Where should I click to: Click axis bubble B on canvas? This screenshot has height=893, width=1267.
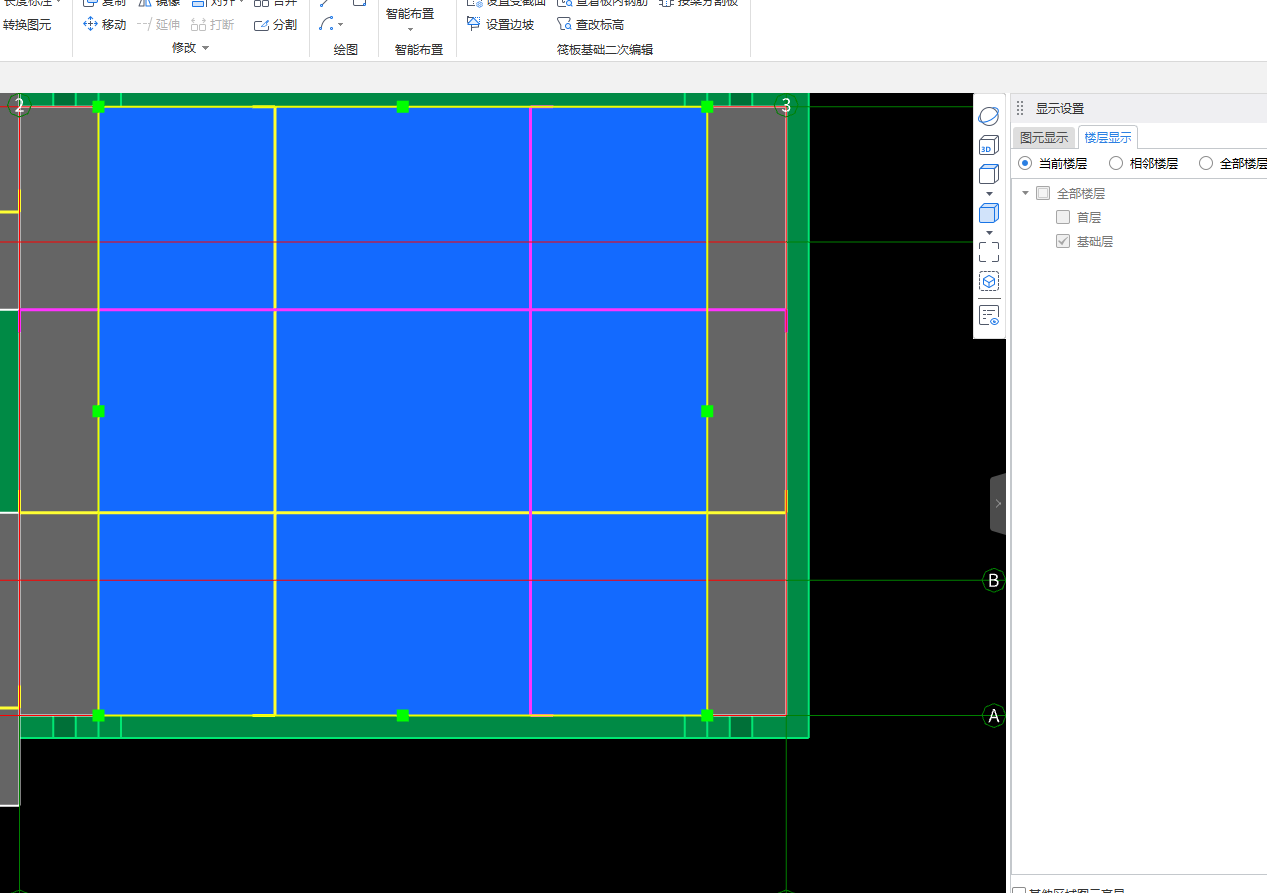coord(993,580)
